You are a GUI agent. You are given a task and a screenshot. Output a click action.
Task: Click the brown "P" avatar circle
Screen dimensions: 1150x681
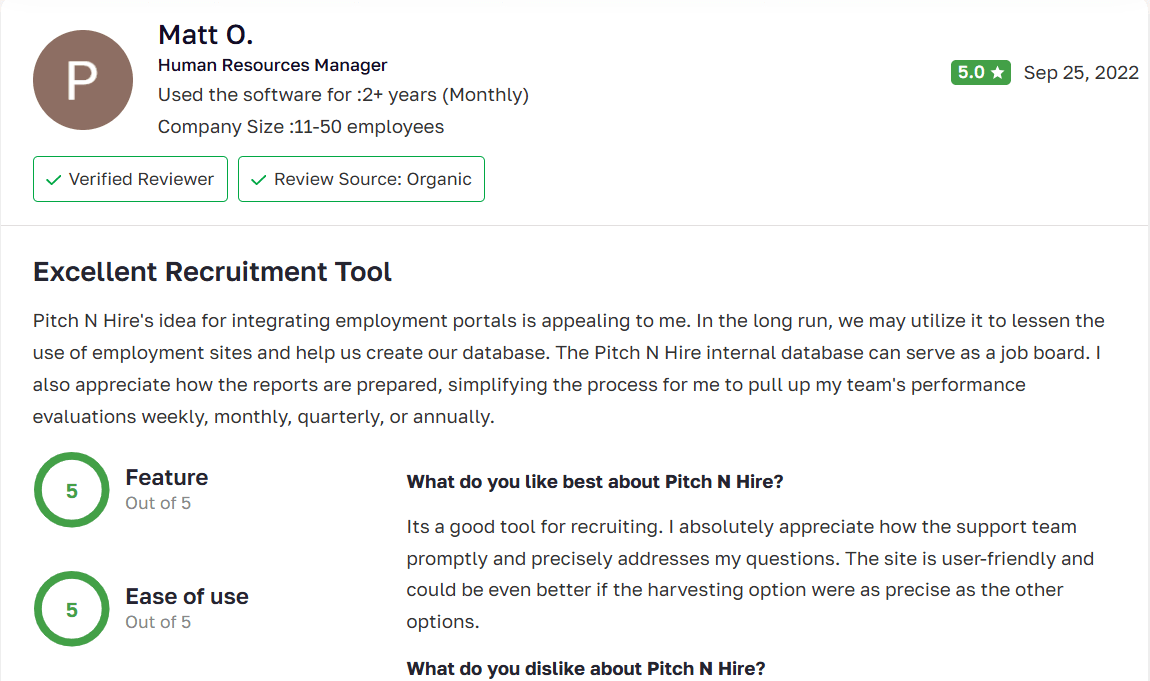[x=83, y=80]
